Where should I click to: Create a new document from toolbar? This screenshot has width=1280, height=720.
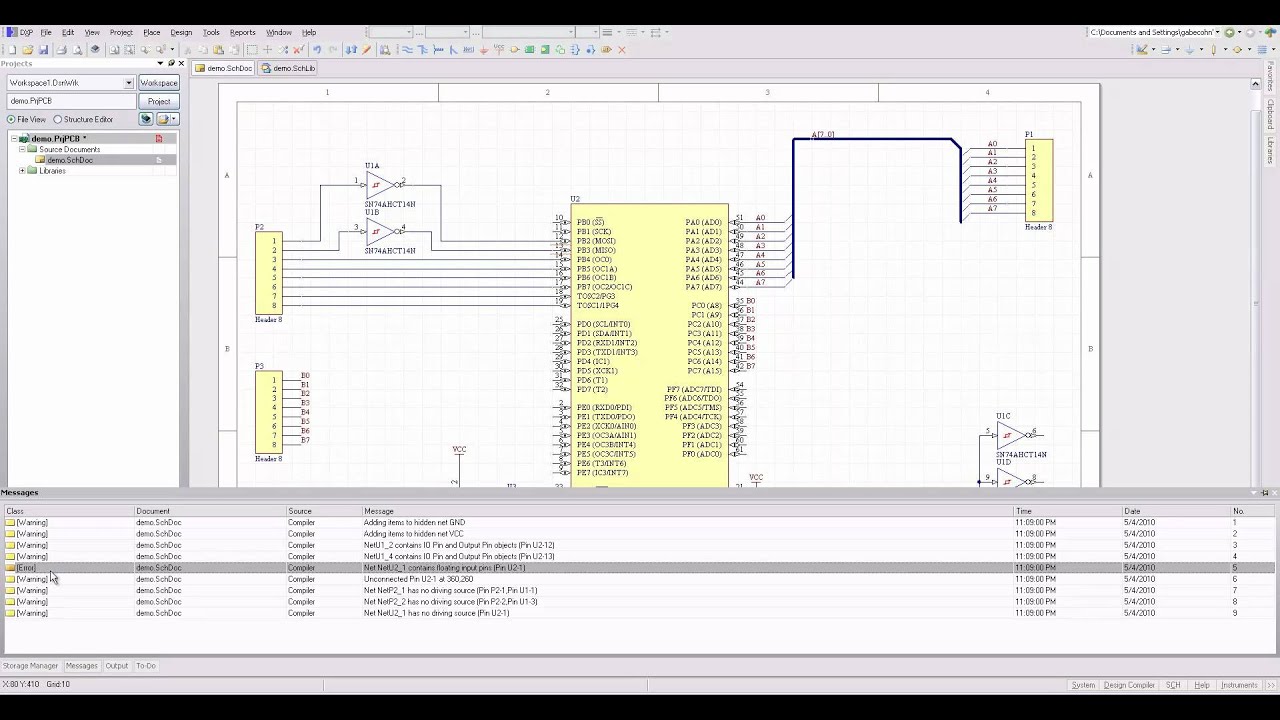tap(12, 49)
